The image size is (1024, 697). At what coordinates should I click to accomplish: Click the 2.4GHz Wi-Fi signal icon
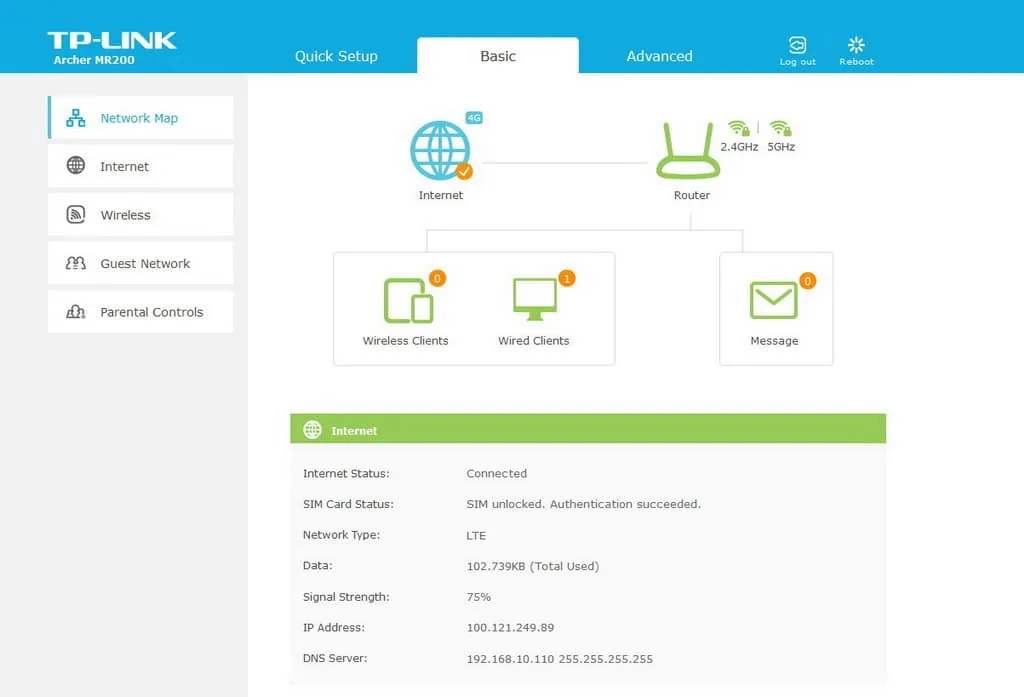click(x=738, y=129)
